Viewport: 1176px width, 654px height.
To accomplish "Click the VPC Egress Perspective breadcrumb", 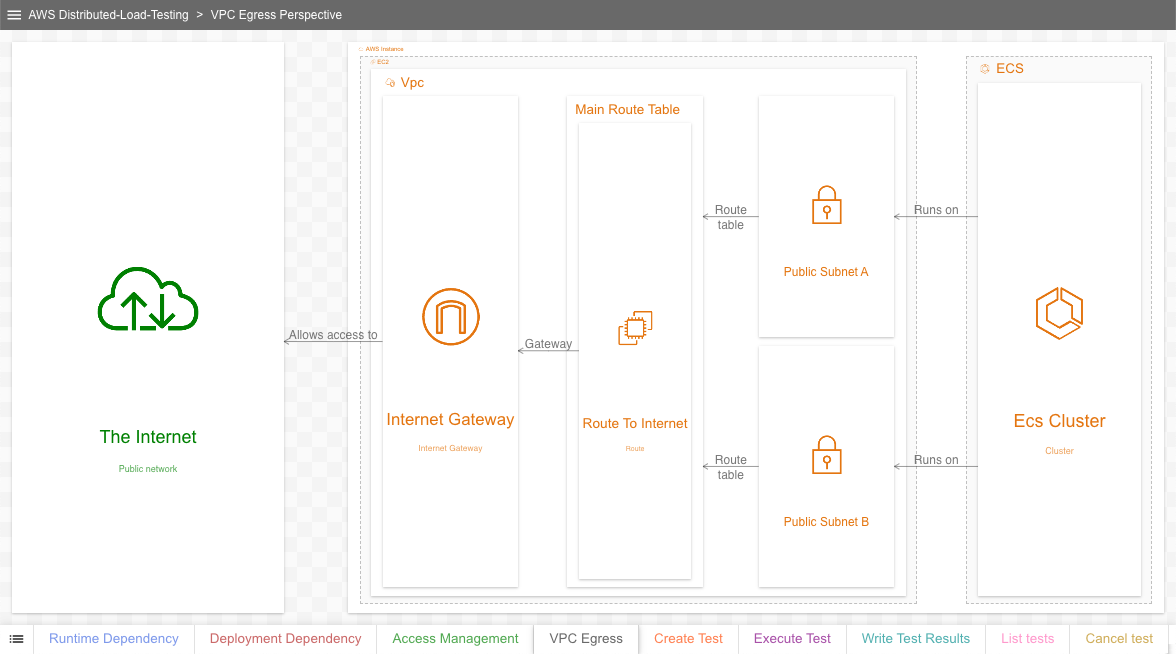I will pyautogui.click(x=276, y=15).
